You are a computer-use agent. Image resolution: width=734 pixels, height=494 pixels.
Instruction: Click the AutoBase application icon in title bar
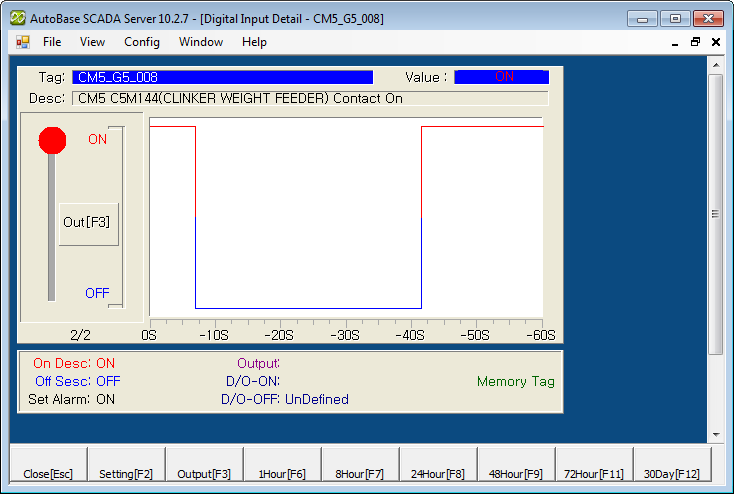pos(18,18)
